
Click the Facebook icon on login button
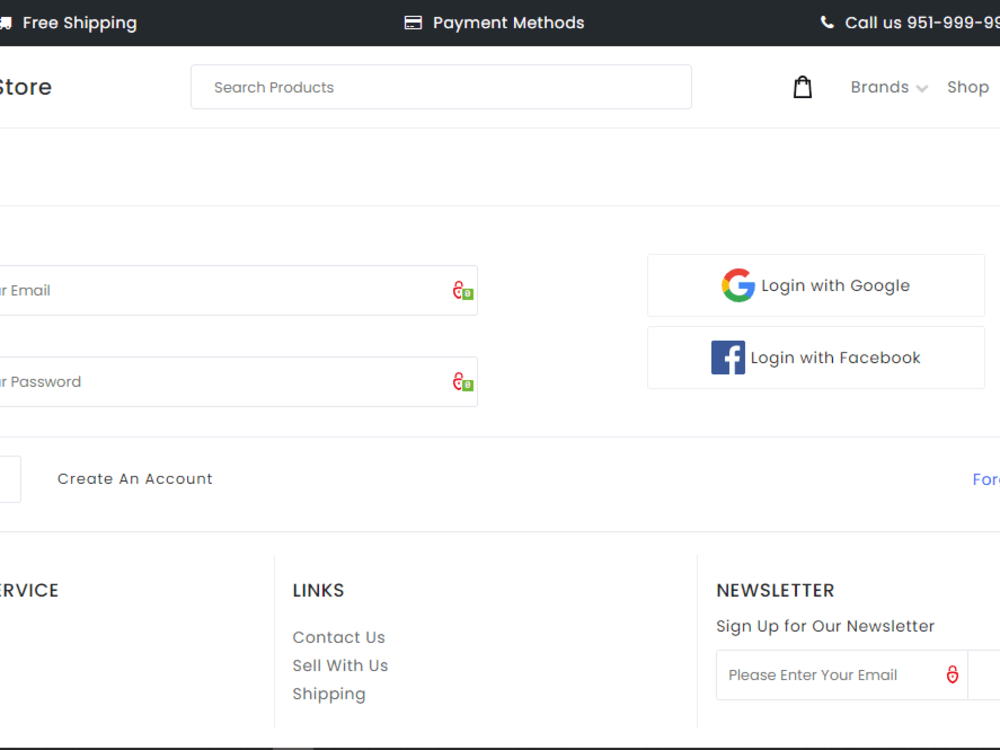pyautogui.click(x=728, y=357)
